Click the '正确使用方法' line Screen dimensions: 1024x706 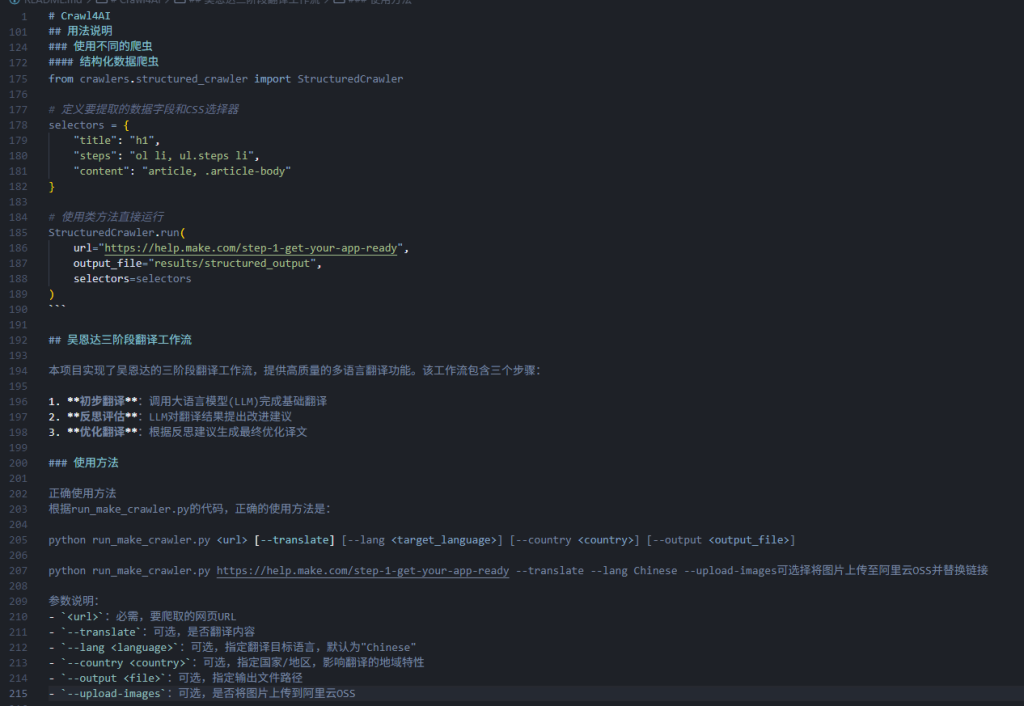pyautogui.click(x=82, y=494)
